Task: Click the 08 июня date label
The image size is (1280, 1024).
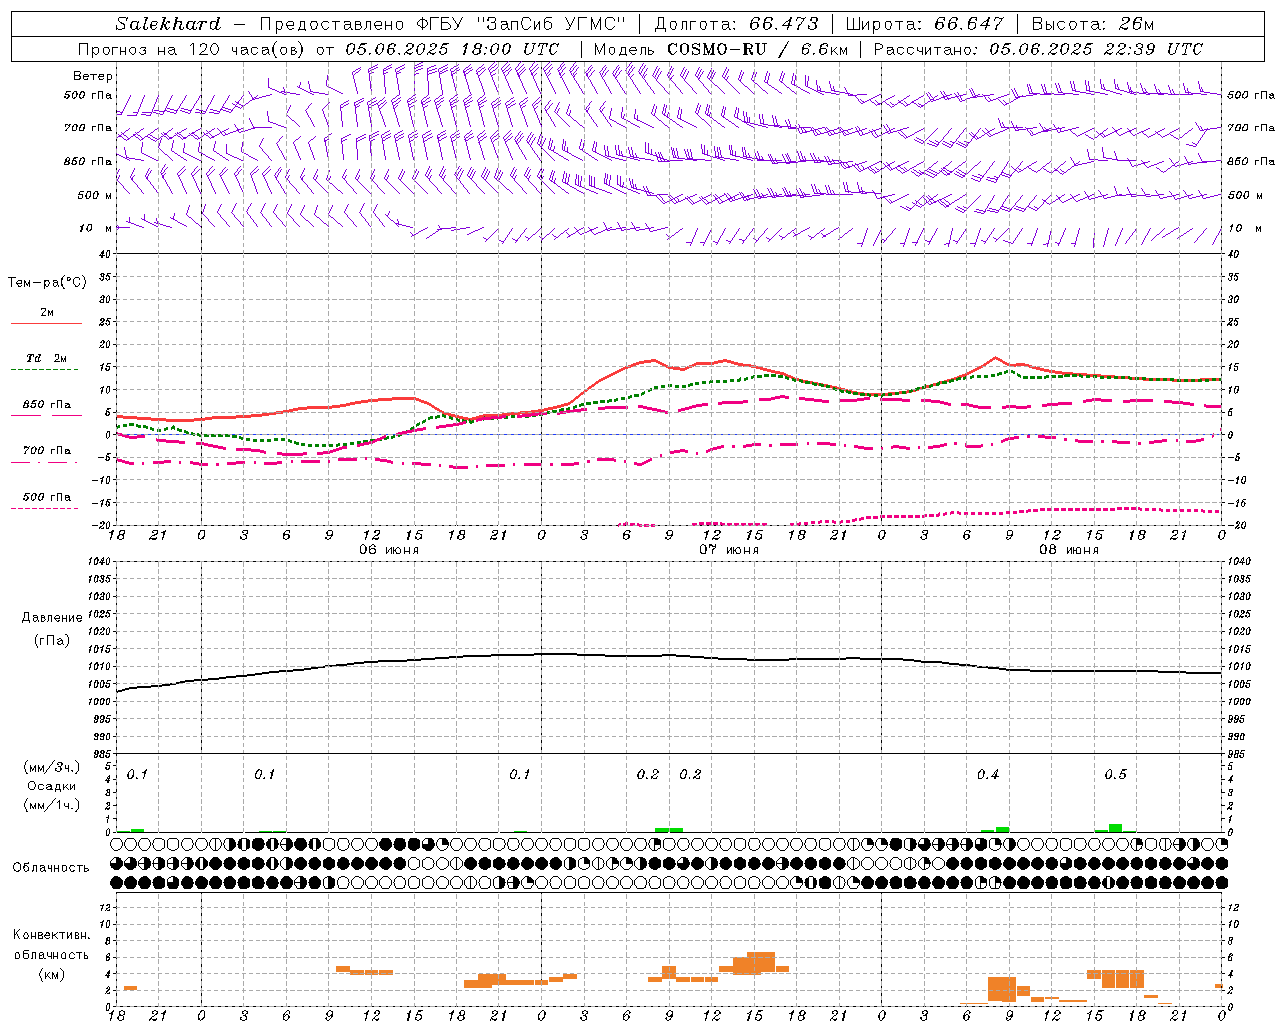Action: pyautogui.click(x=1069, y=550)
